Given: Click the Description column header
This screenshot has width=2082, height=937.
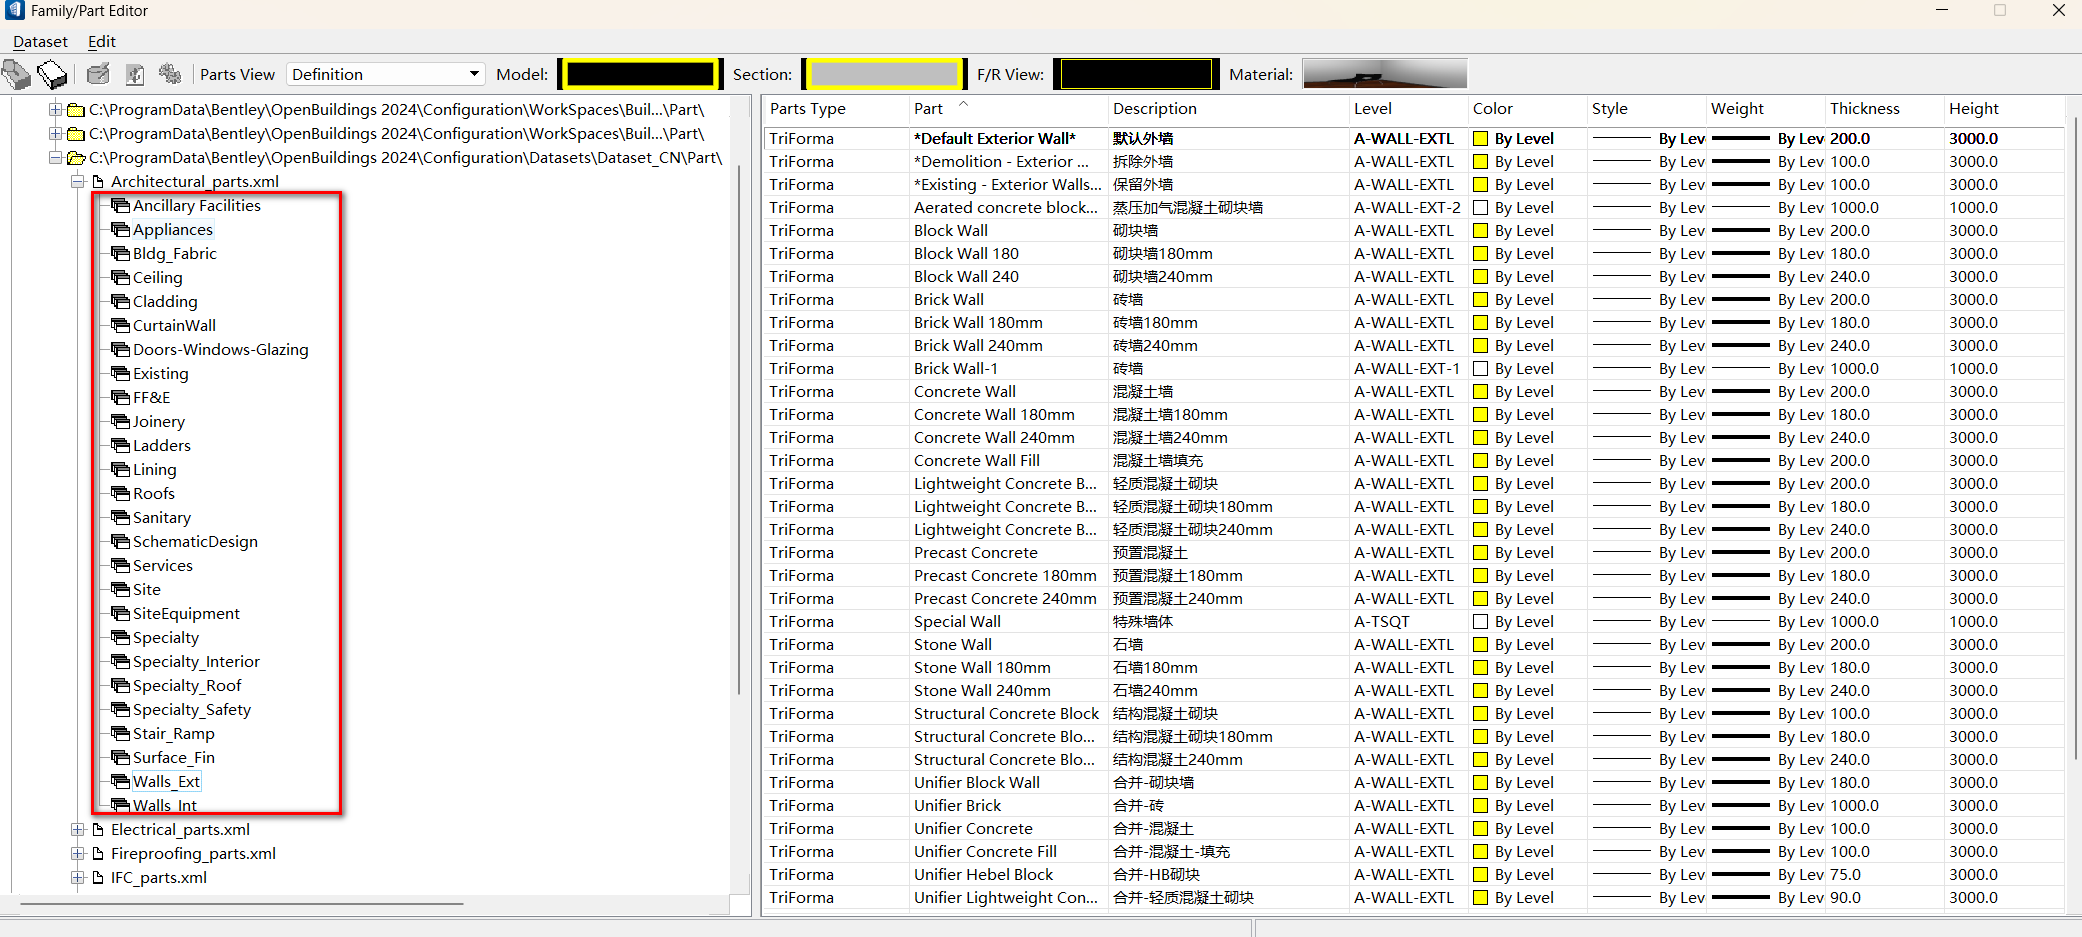Looking at the screenshot, I should (1154, 108).
